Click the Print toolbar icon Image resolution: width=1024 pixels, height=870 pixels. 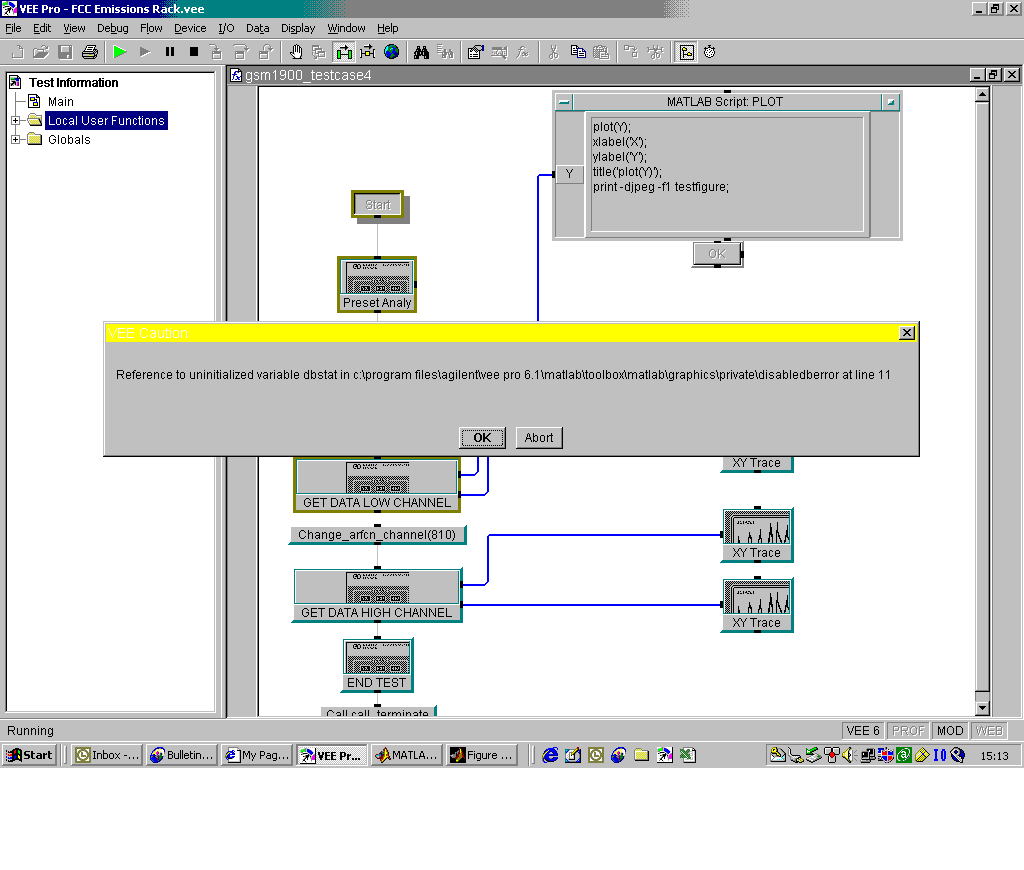[x=89, y=52]
